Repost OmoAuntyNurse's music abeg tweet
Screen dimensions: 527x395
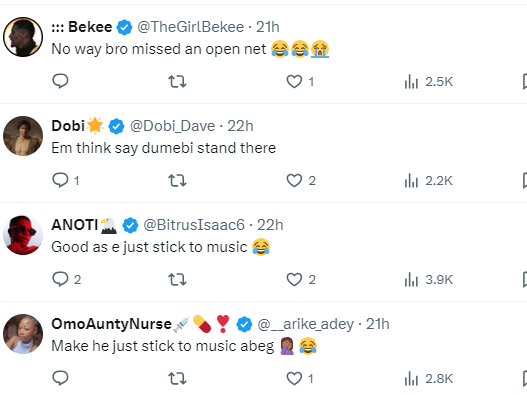tap(177, 379)
